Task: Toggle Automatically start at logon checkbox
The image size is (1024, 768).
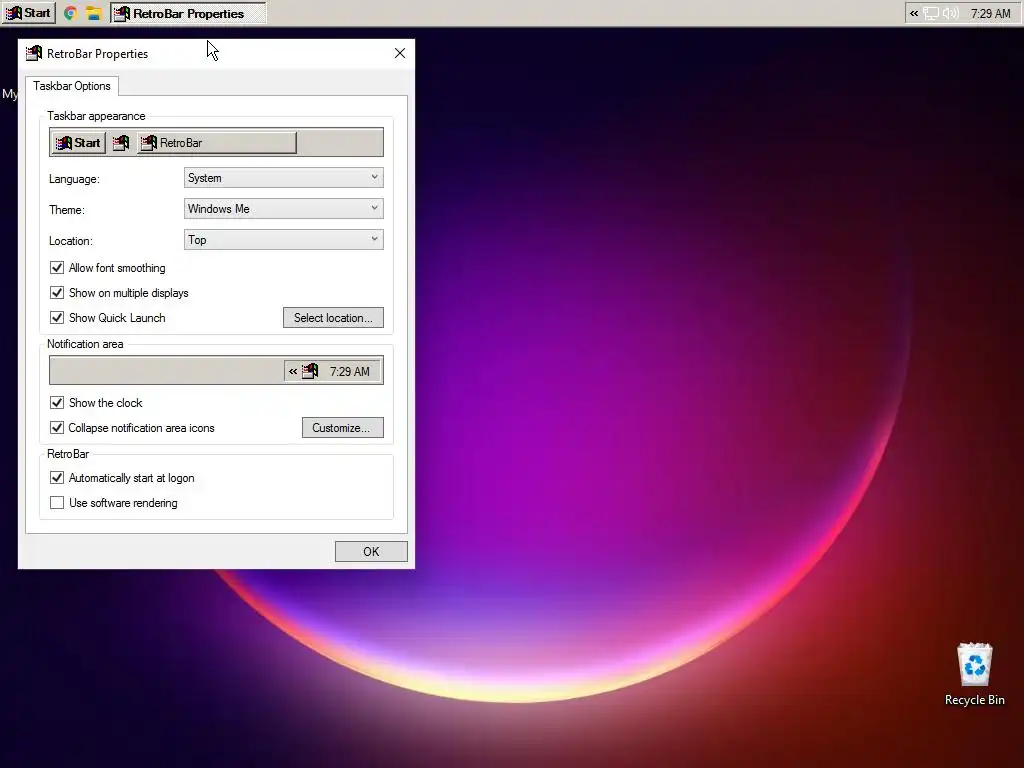Action: click(x=57, y=478)
